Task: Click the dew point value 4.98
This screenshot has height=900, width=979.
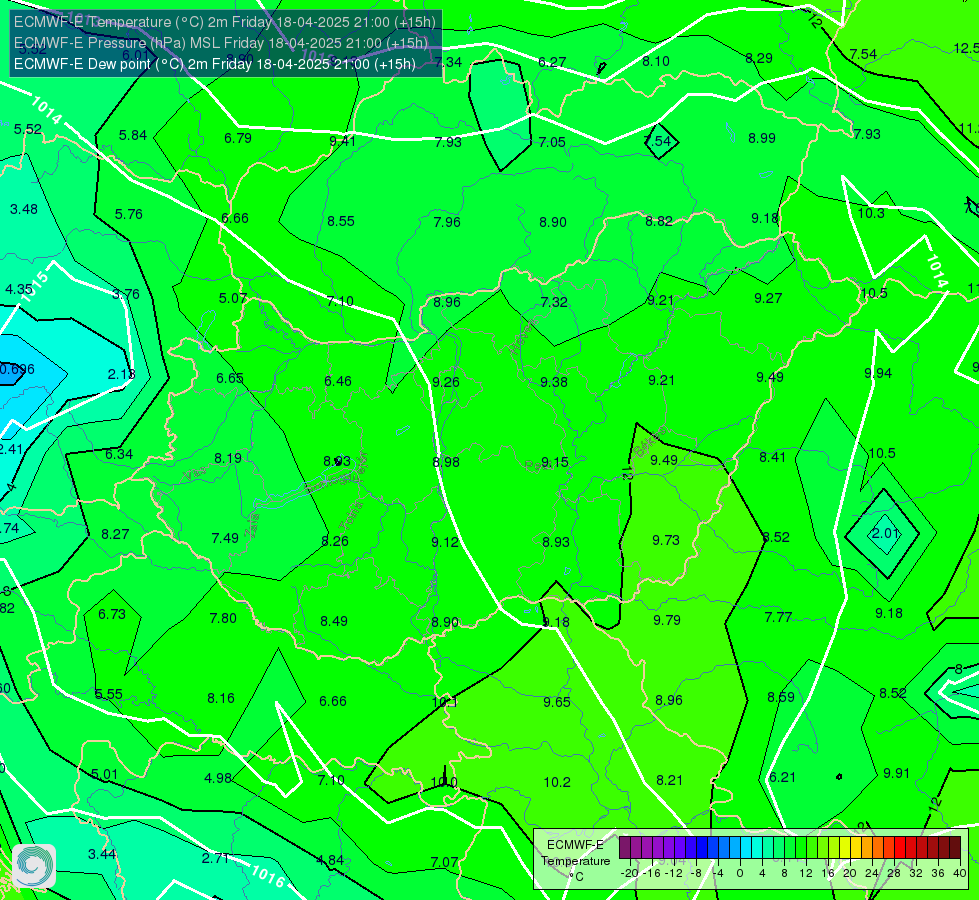Action: pyautogui.click(x=218, y=778)
